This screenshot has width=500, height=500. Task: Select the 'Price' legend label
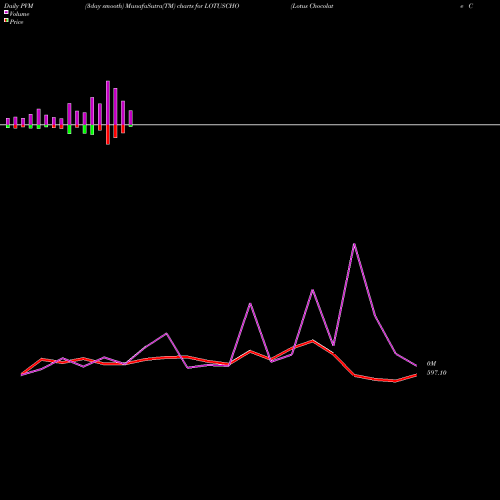[16, 22]
